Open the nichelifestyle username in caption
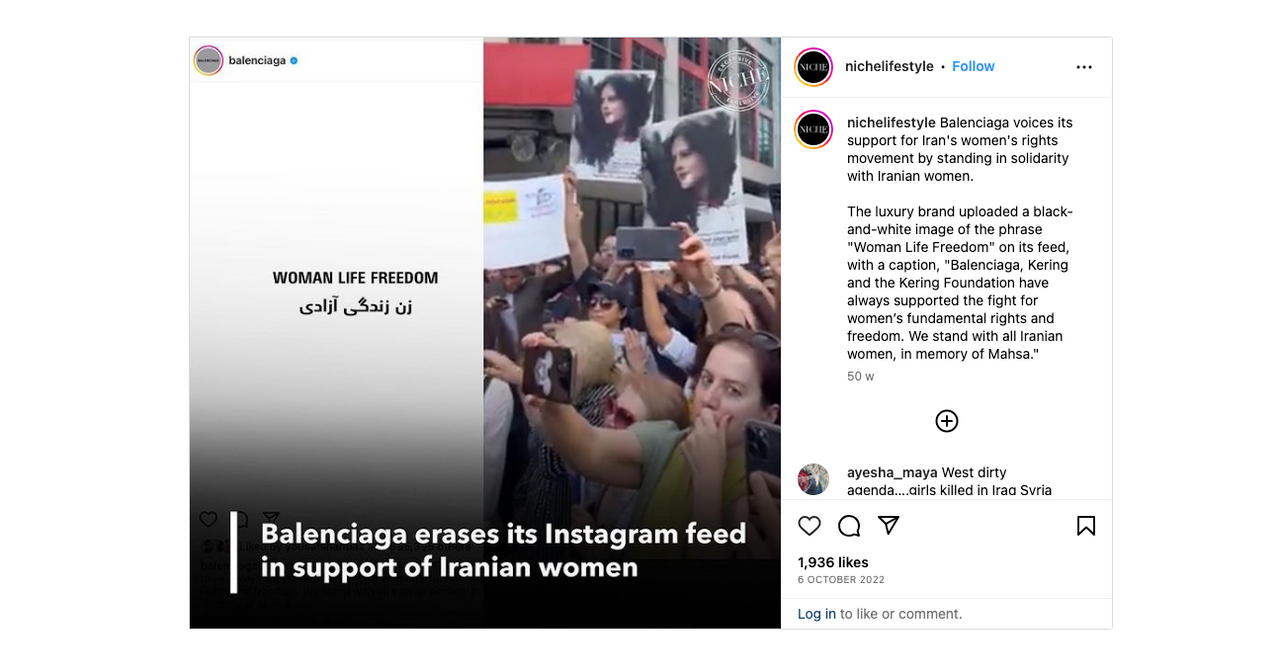1280x672 pixels. 891,123
